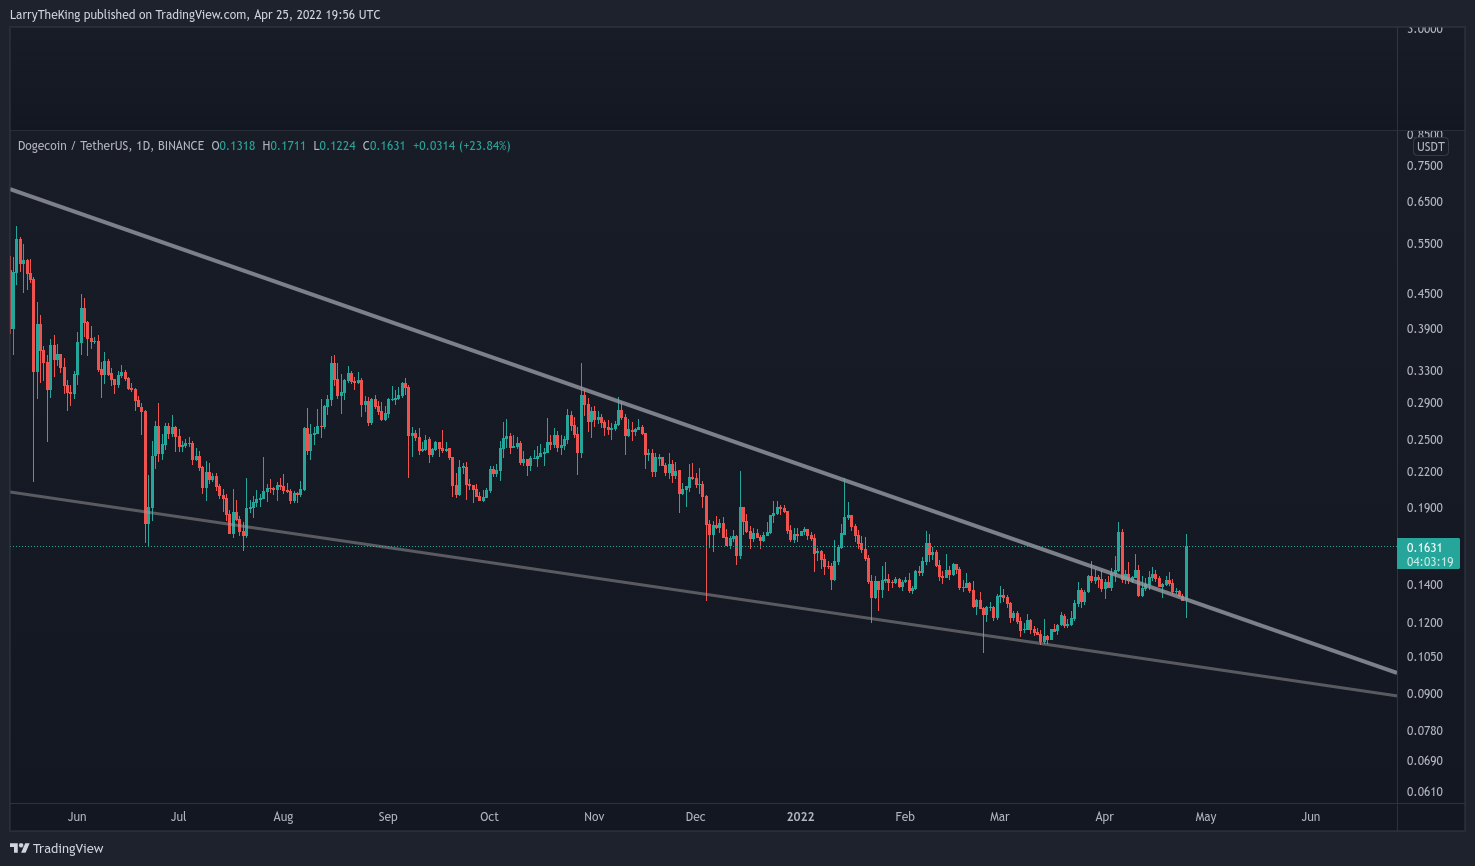This screenshot has width=1475, height=866.
Task: Click the 0.6500 price axis label
Action: pyautogui.click(x=1424, y=202)
